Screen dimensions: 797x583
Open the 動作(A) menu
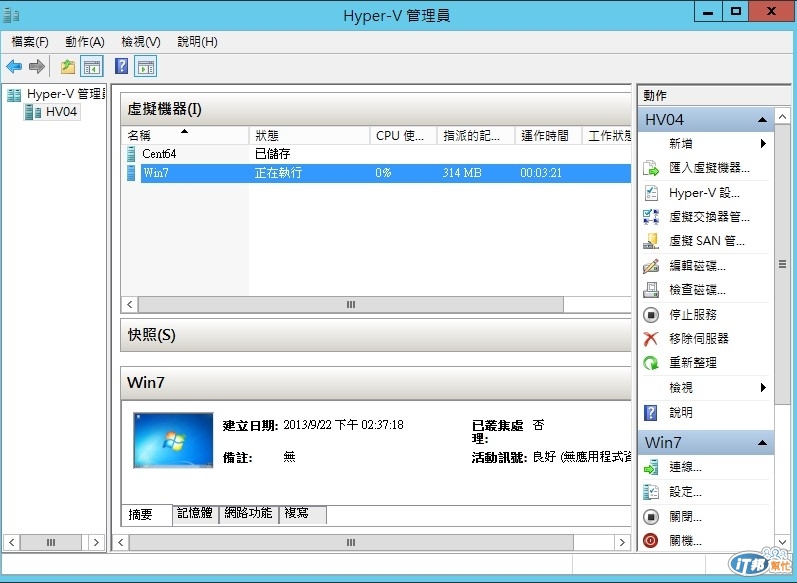coord(85,42)
